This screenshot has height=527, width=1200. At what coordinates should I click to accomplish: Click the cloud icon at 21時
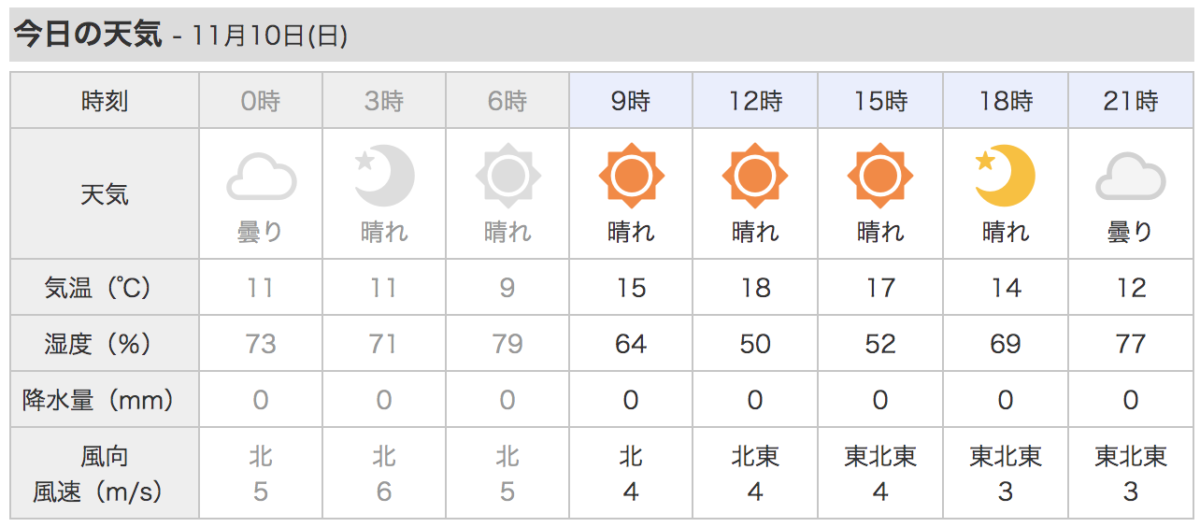(x=1130, y=178)
